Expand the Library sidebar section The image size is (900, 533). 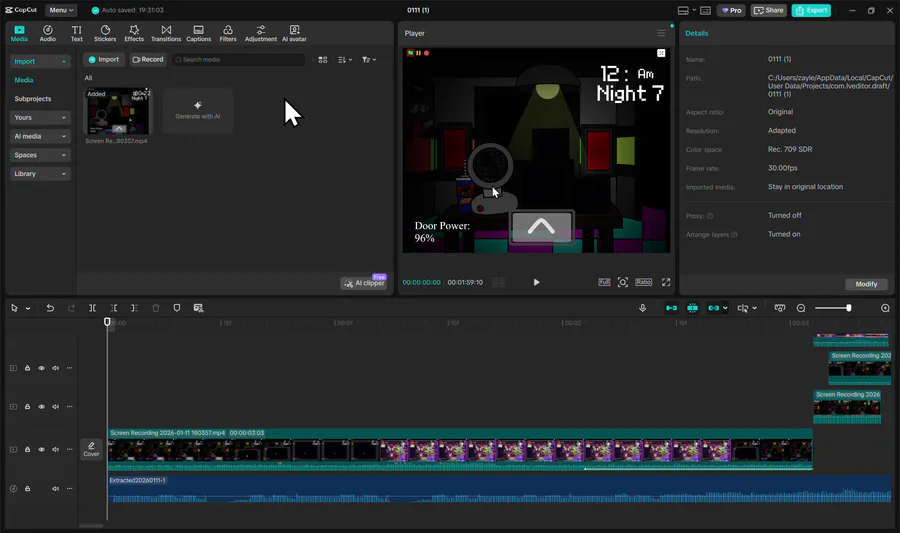[x=40, y=174]
